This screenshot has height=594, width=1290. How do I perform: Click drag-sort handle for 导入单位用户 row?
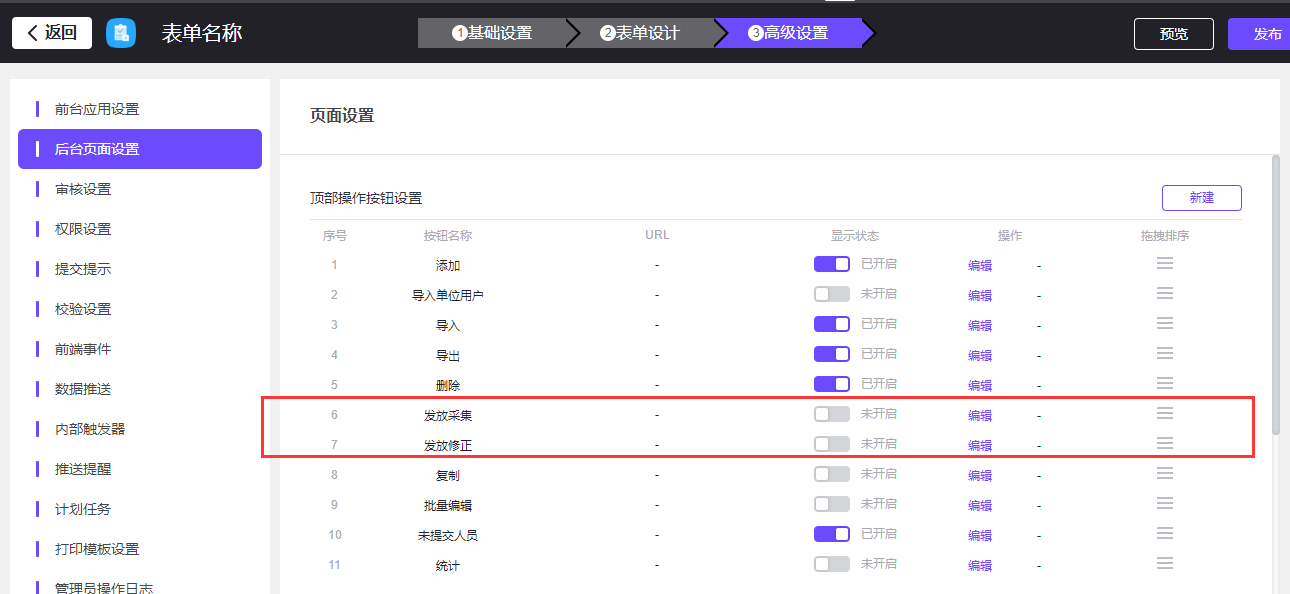coord(1165,293)
